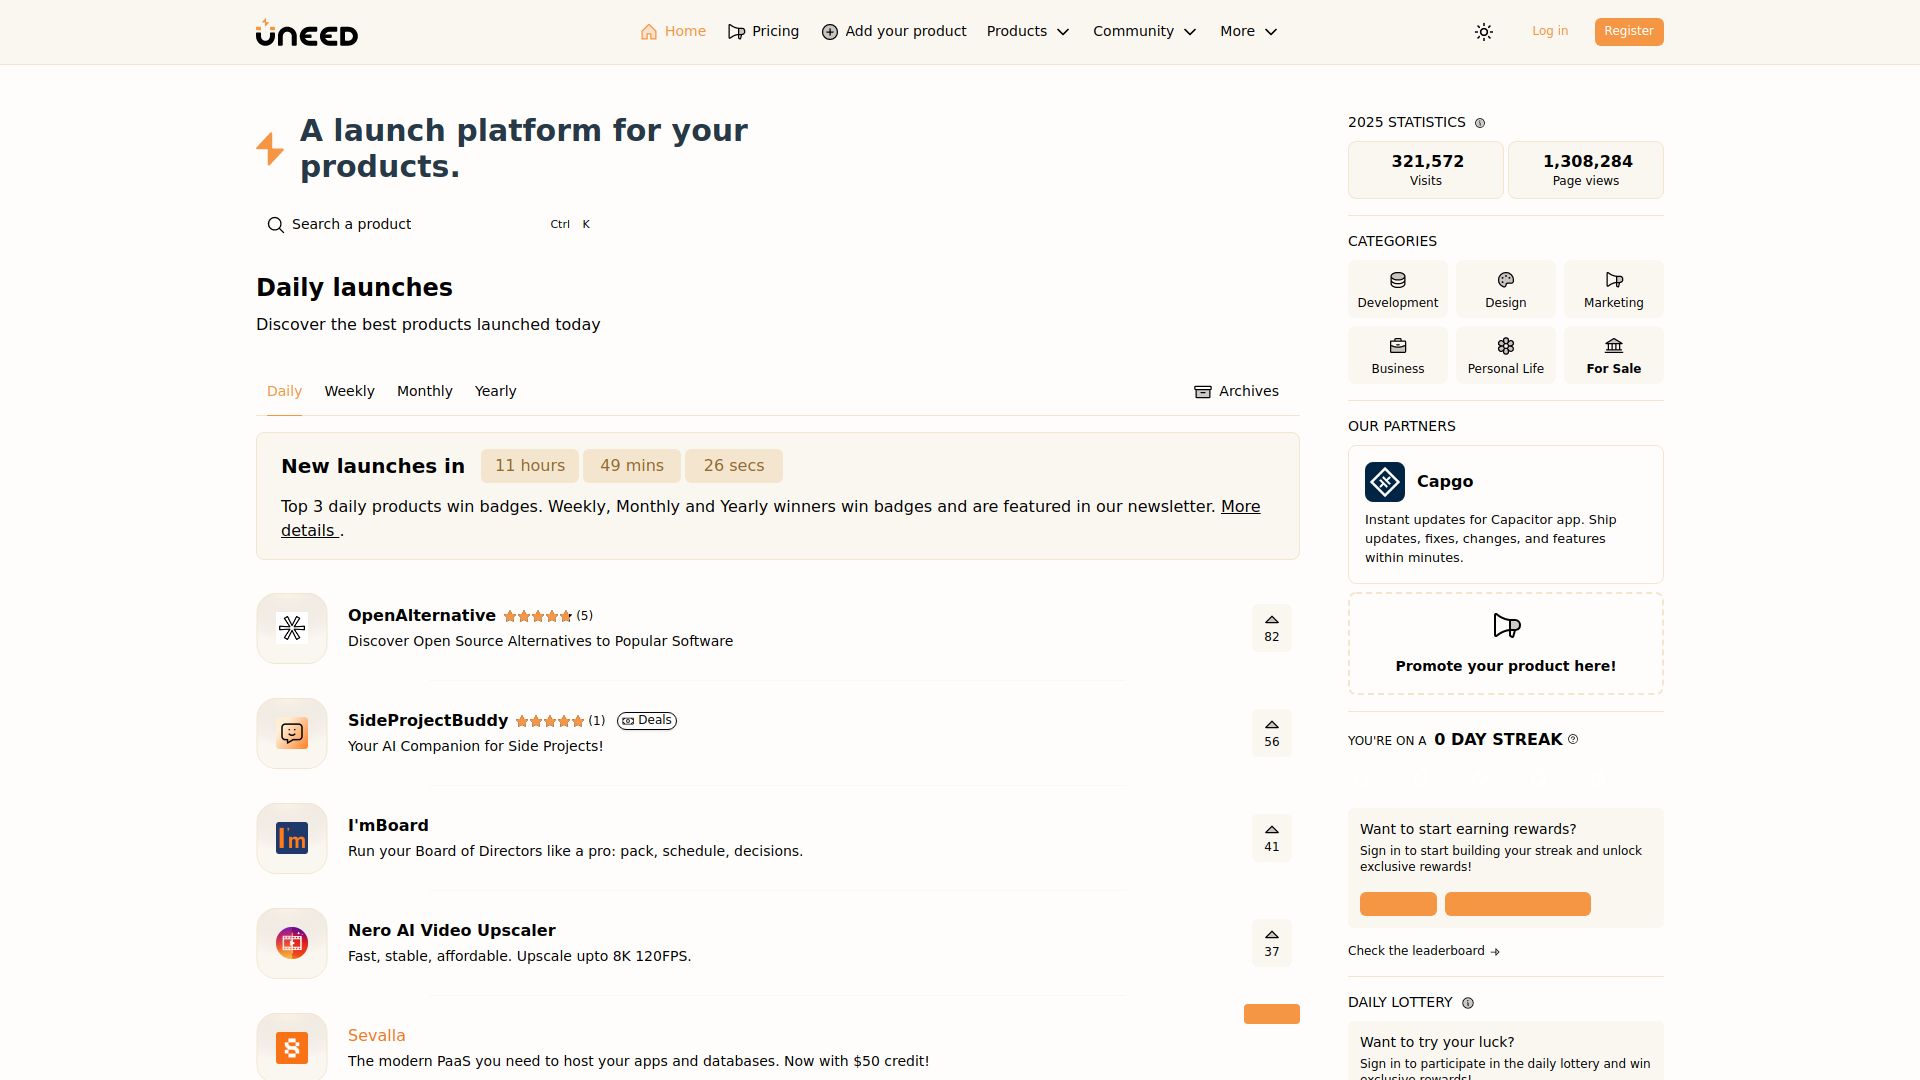Choose the Personal Life category
The height and width of the screenshot is (1080, 1920).
point(1505,356)
